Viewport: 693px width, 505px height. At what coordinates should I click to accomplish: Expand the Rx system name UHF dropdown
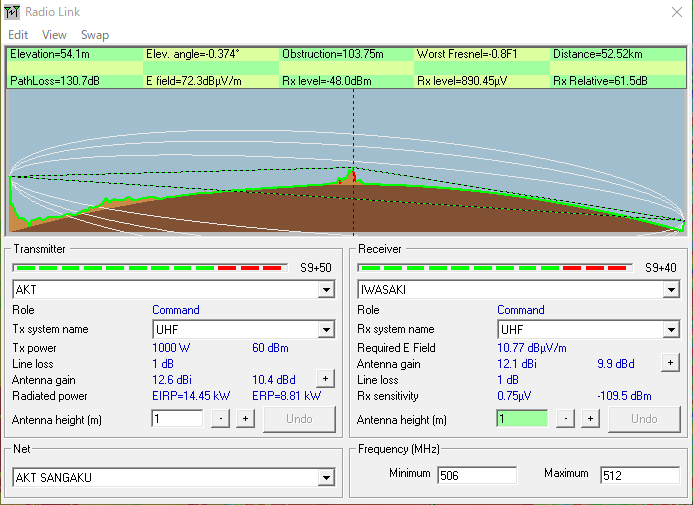click(x=671, y=330)
